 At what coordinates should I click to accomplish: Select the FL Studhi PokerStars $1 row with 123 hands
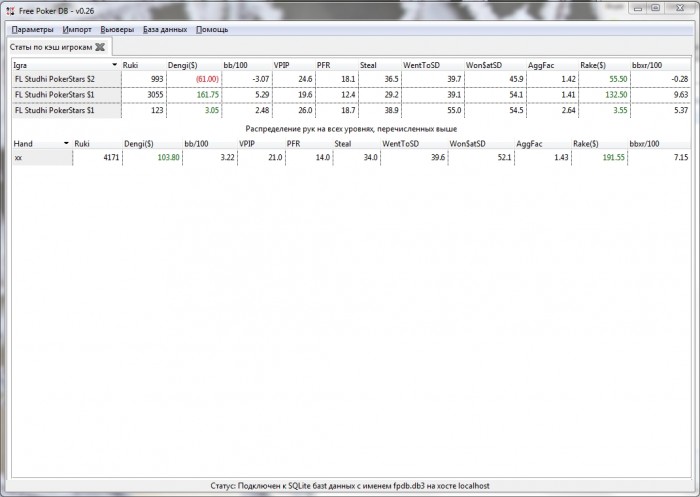pos(351,110)
